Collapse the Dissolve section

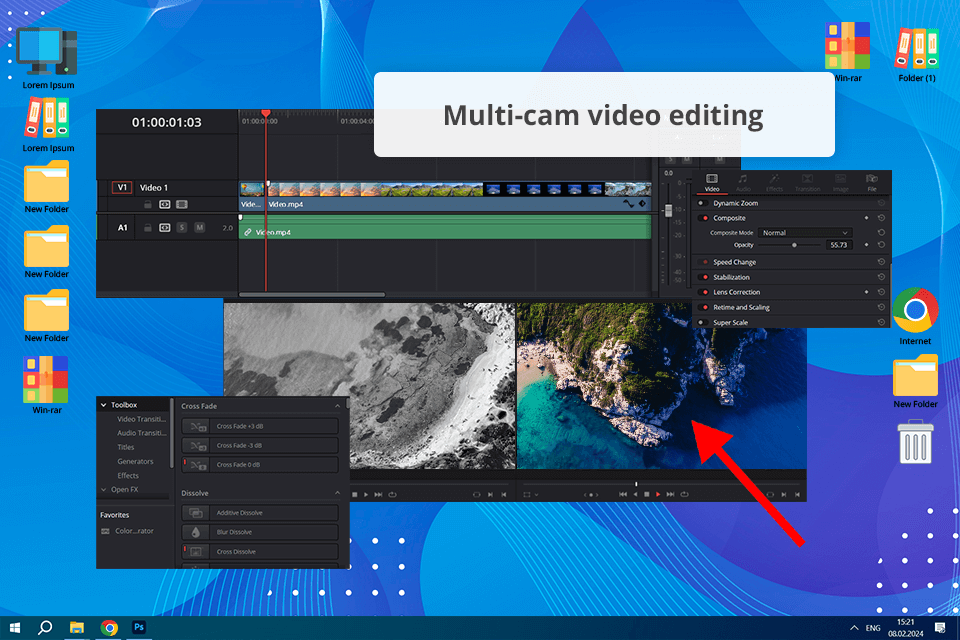click(x=337, y=493)
